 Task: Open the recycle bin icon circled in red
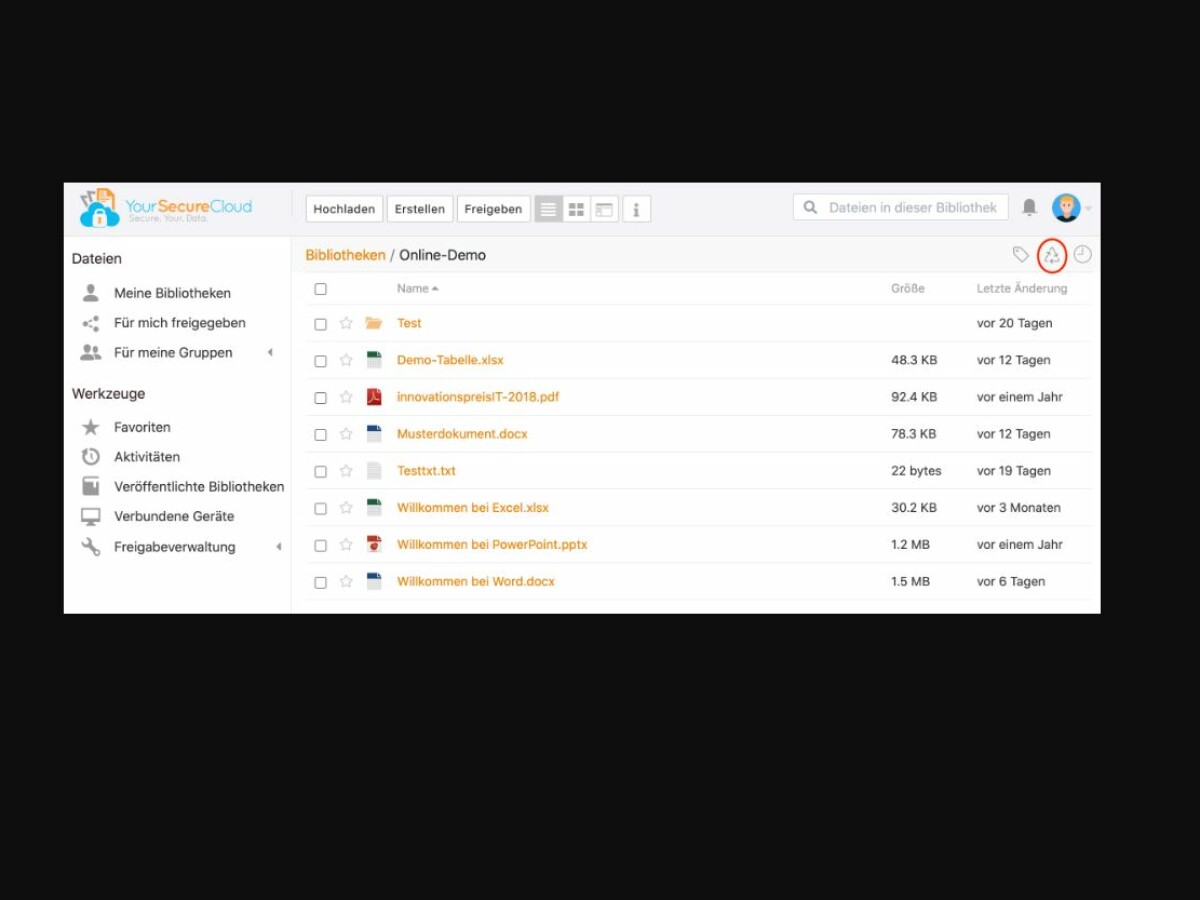coord(1051,256)
